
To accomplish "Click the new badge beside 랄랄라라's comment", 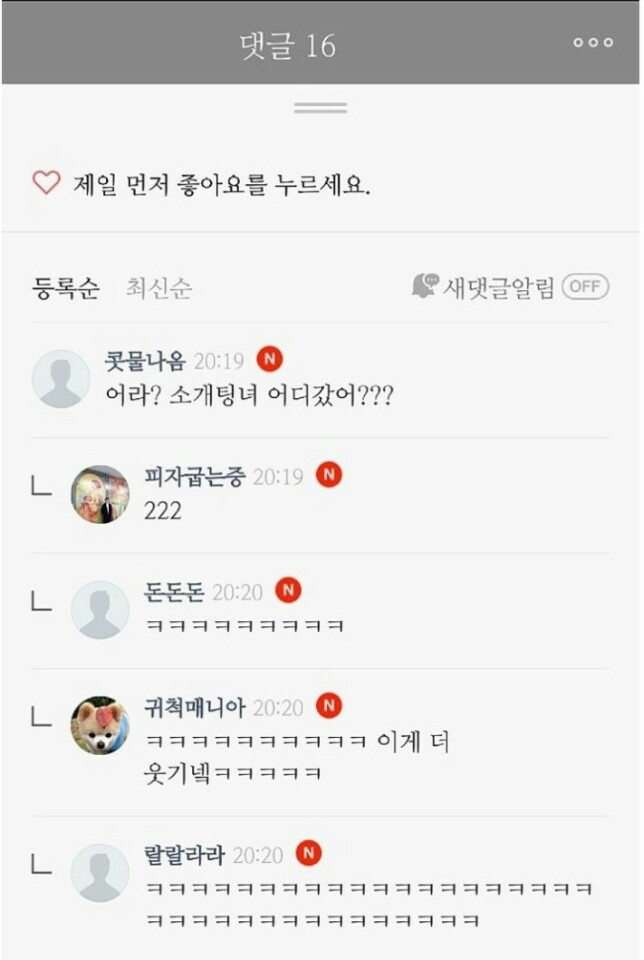I will [x=308, y=853].
